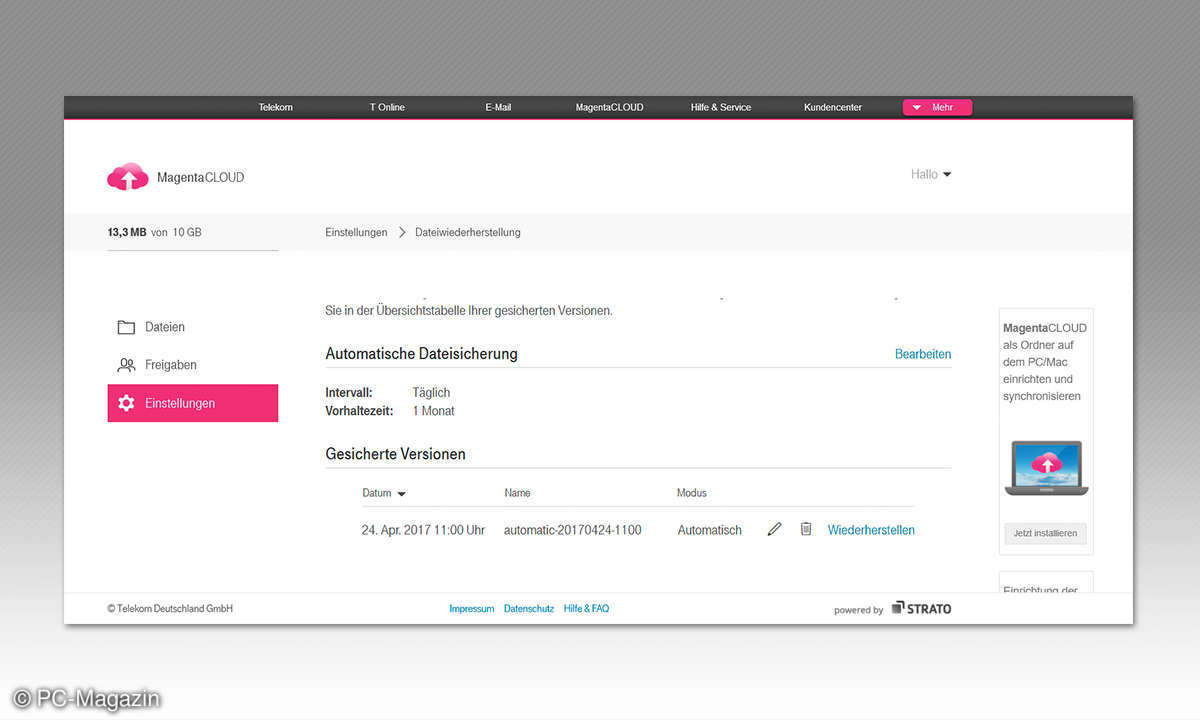Click Gesicherte Versionen heading
Screen dimensions: 1200x720
[396, 454]
